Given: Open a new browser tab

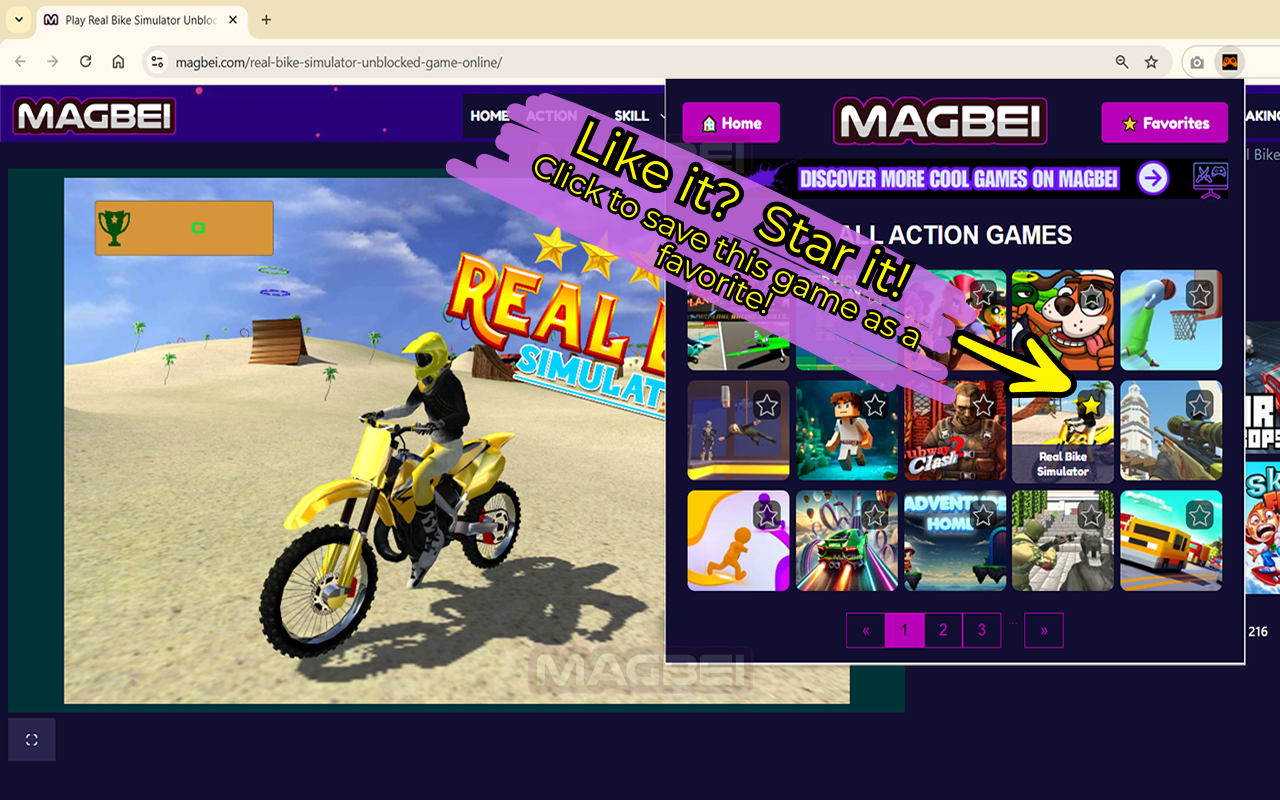Looking at the screenshot, I should pyautogui.click(x=266, y=20).
